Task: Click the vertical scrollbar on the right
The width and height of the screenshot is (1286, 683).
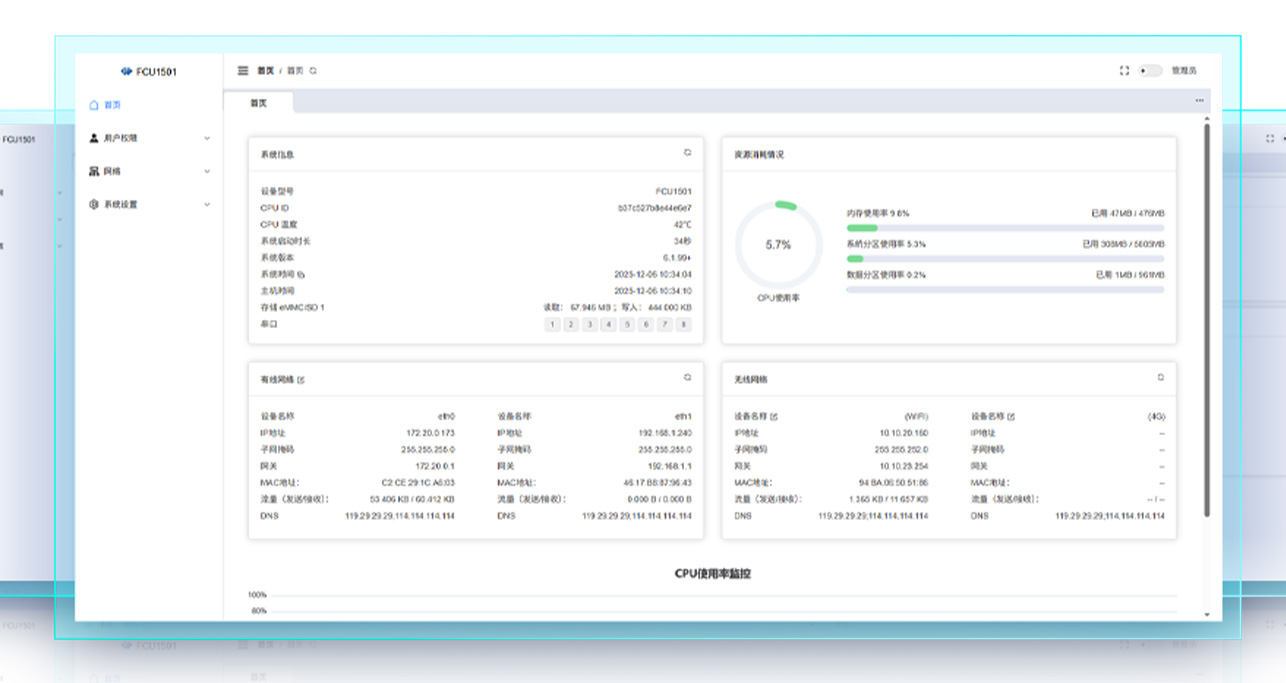Action: point(1207,320)
